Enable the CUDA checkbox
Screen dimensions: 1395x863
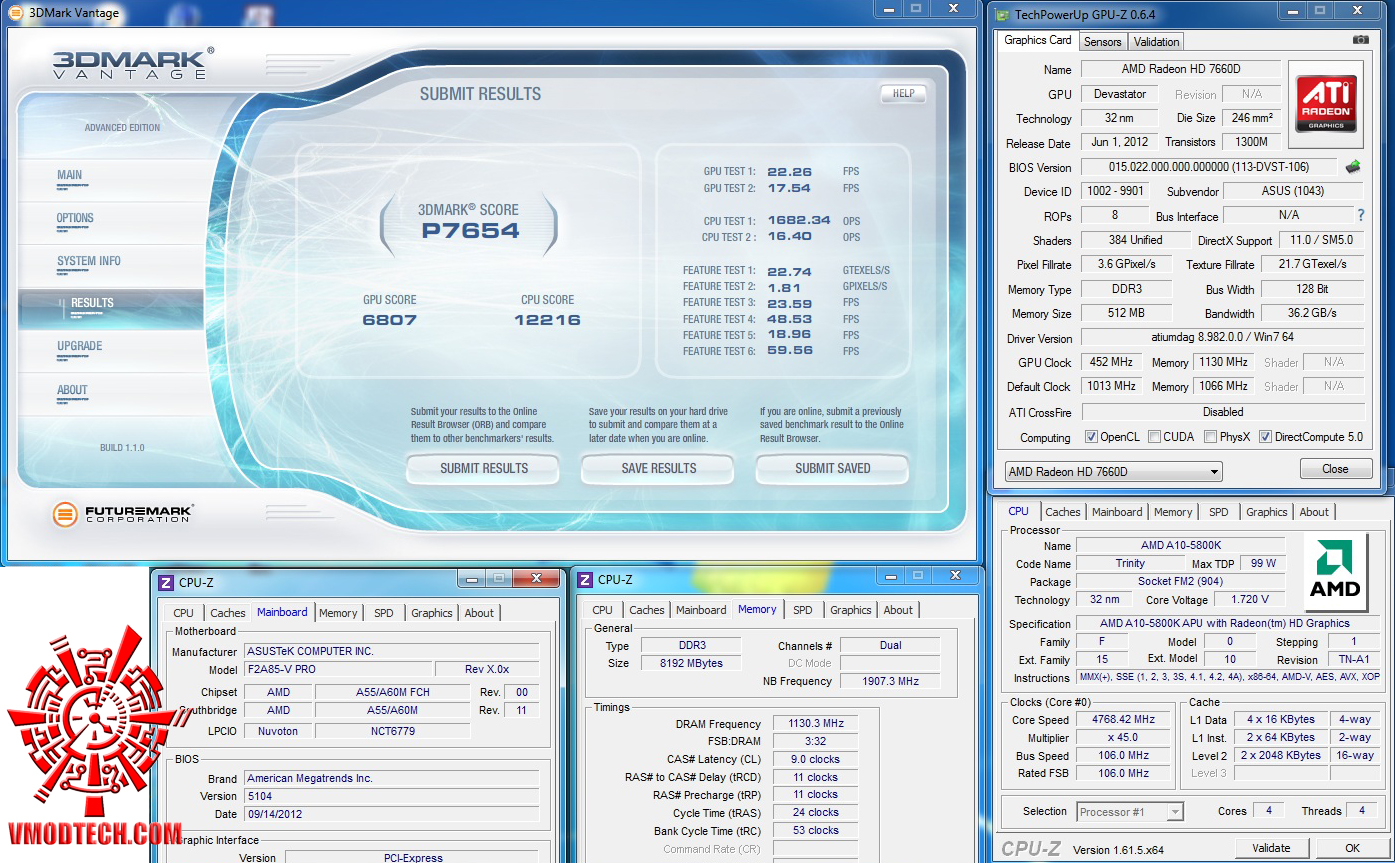point(1155,437)
